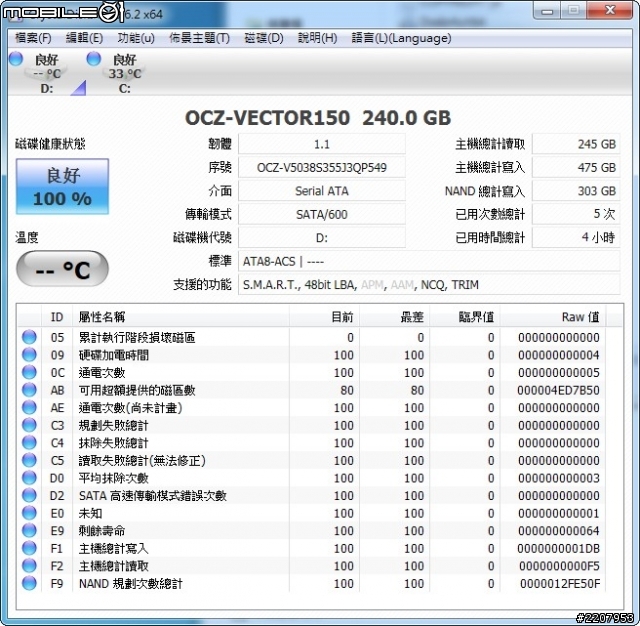This screenshot has height=626, width=640.
Task: Click status orb of attribute F2 row
Action: (29, 565)
